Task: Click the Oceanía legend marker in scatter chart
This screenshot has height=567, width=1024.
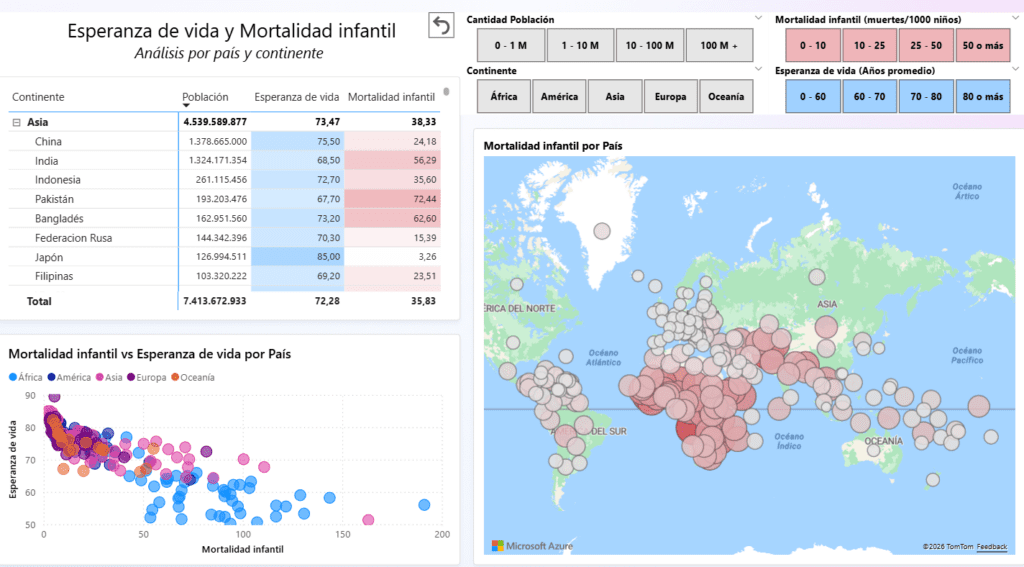Action: 174,377
